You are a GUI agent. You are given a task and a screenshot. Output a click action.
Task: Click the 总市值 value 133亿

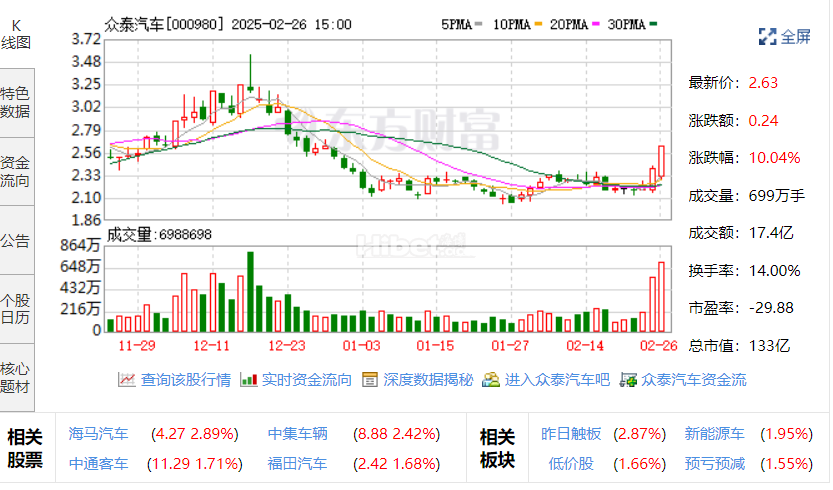click(769, 346)
